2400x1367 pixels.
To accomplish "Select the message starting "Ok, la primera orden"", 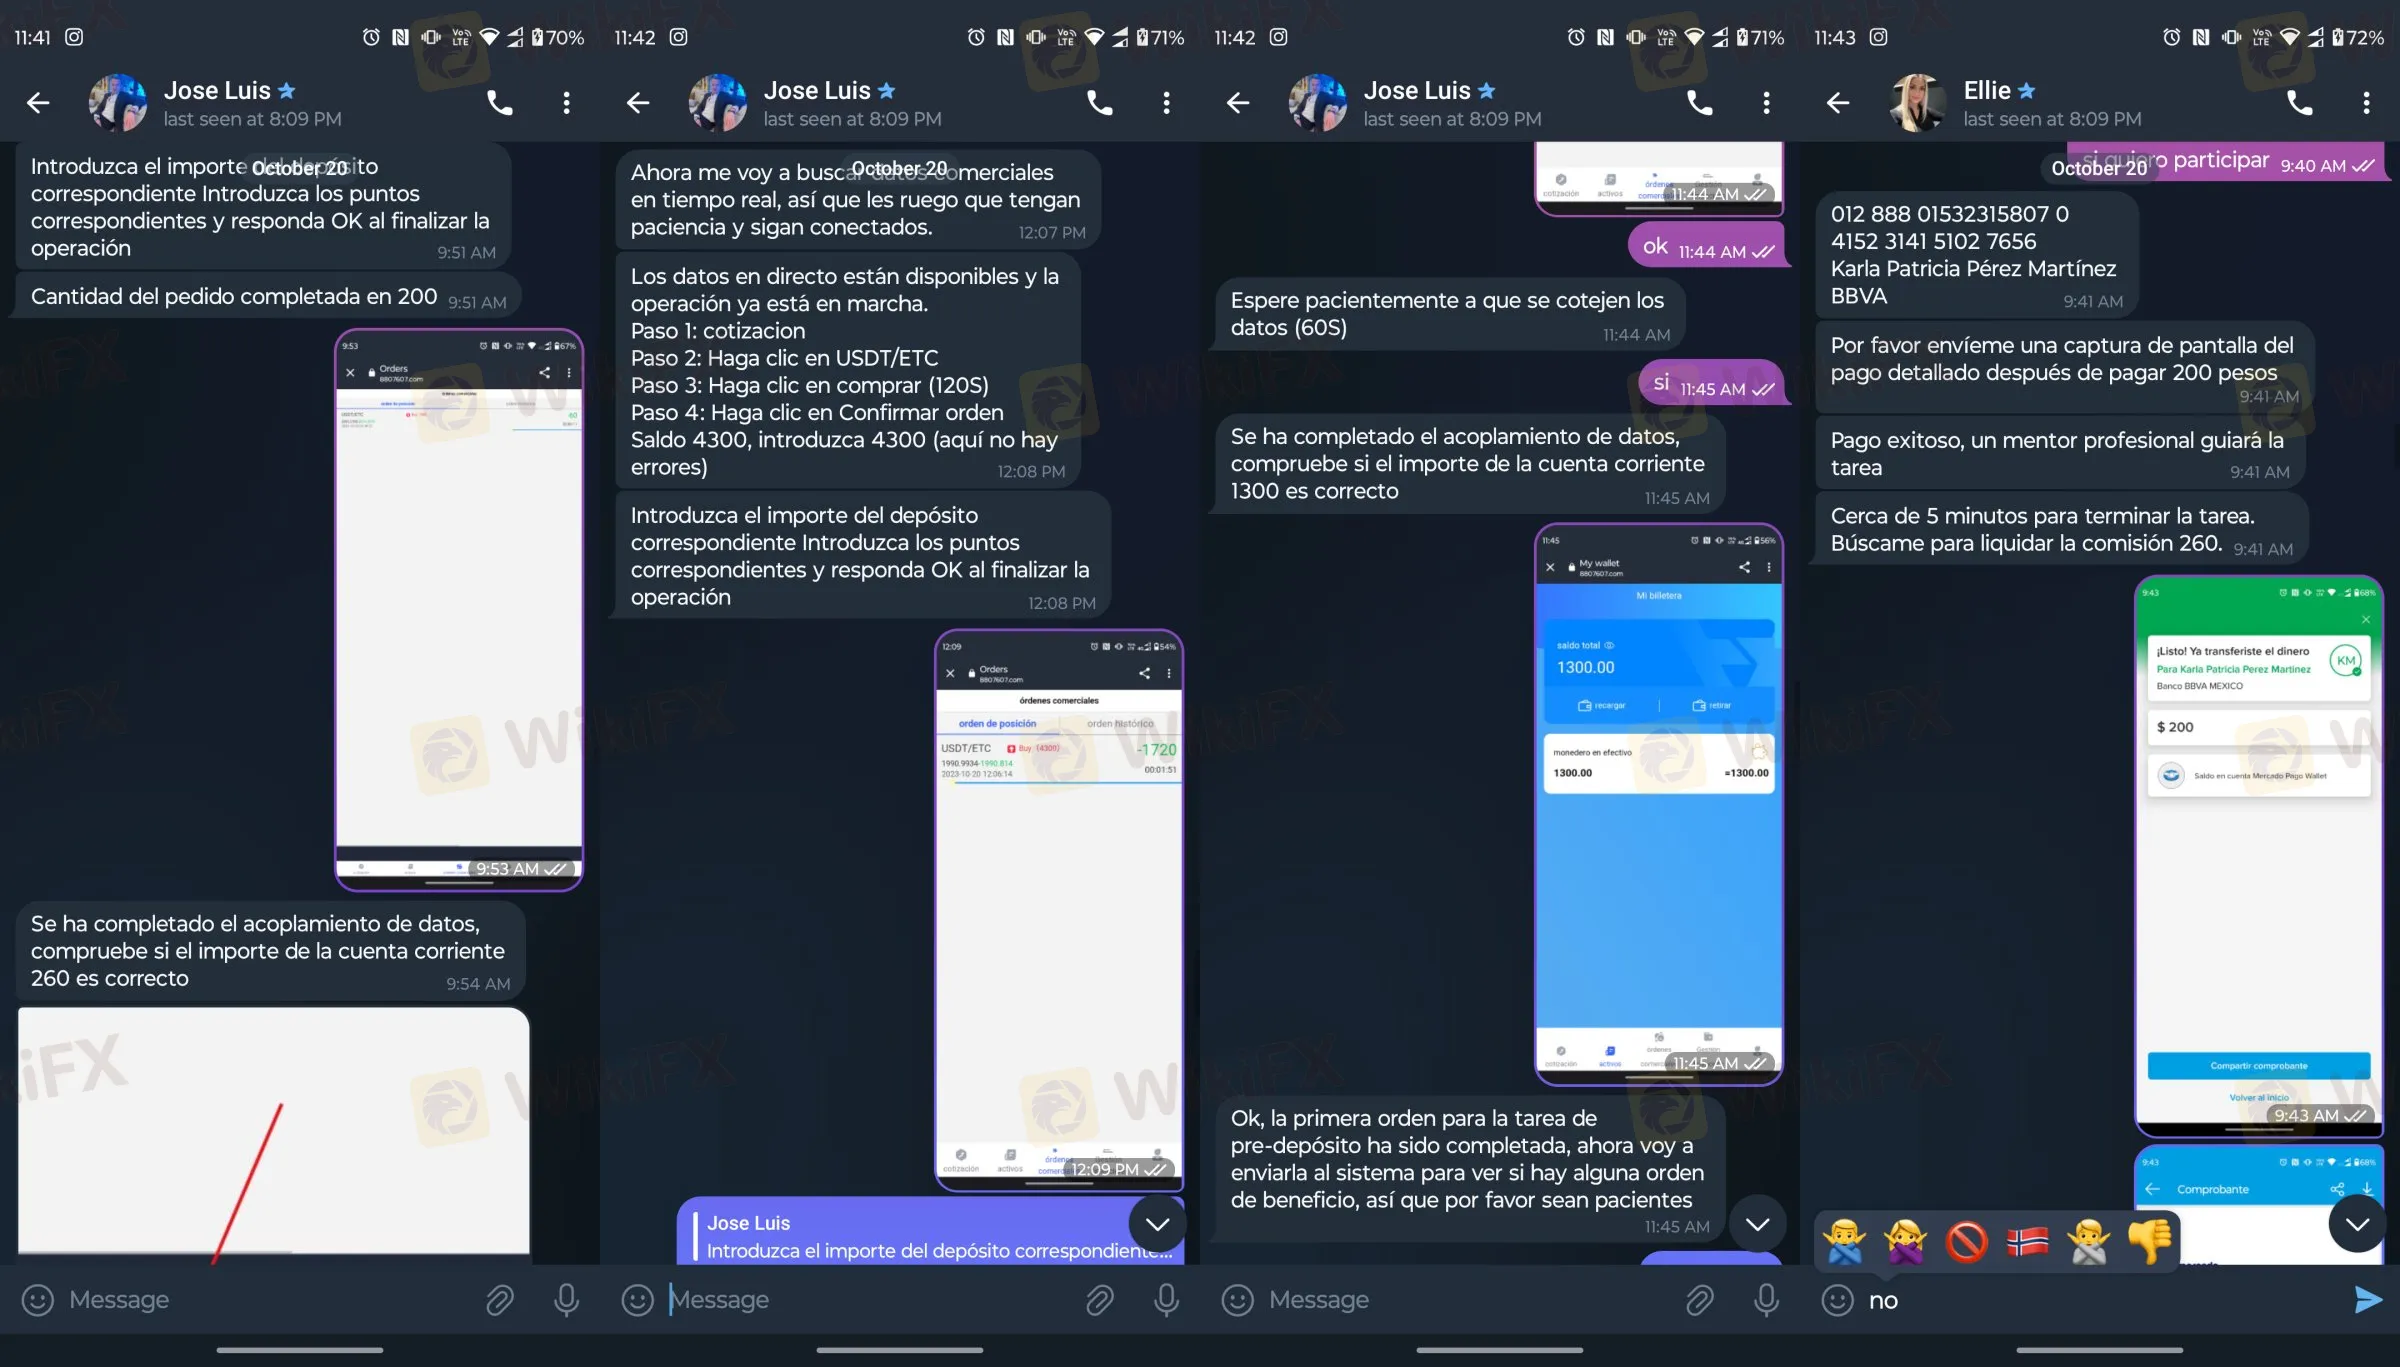I will (x=1470, y=1169).
